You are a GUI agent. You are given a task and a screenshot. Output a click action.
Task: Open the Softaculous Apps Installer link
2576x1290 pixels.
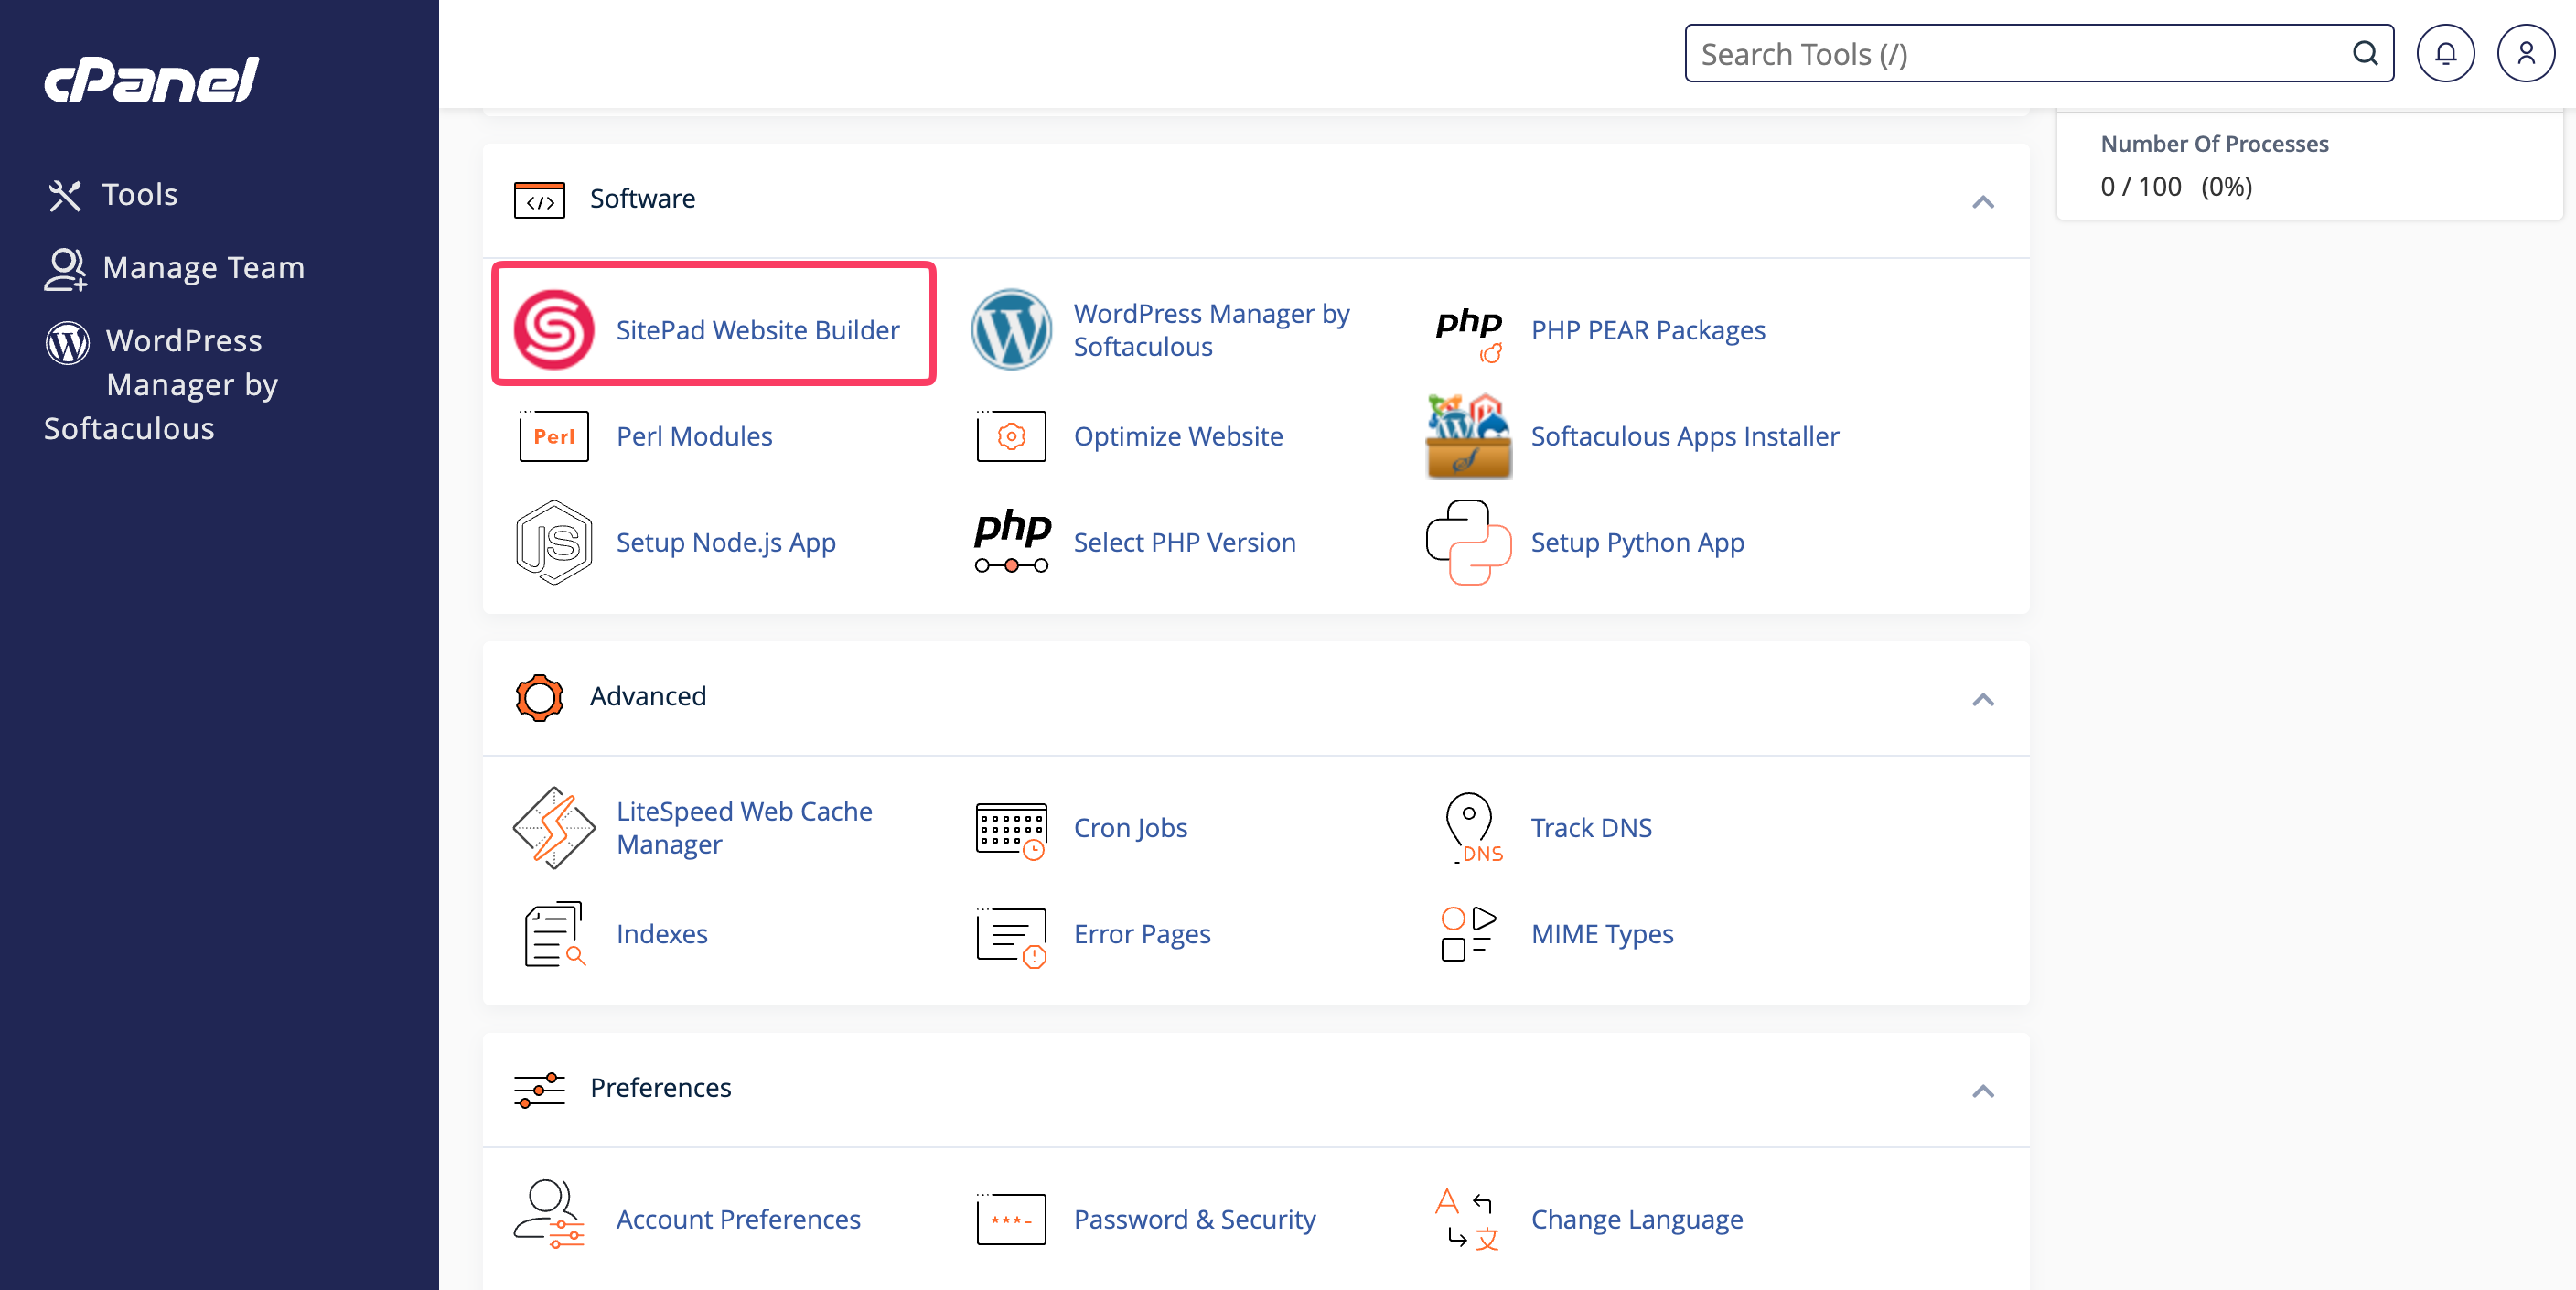click(x=1685, y=436)
